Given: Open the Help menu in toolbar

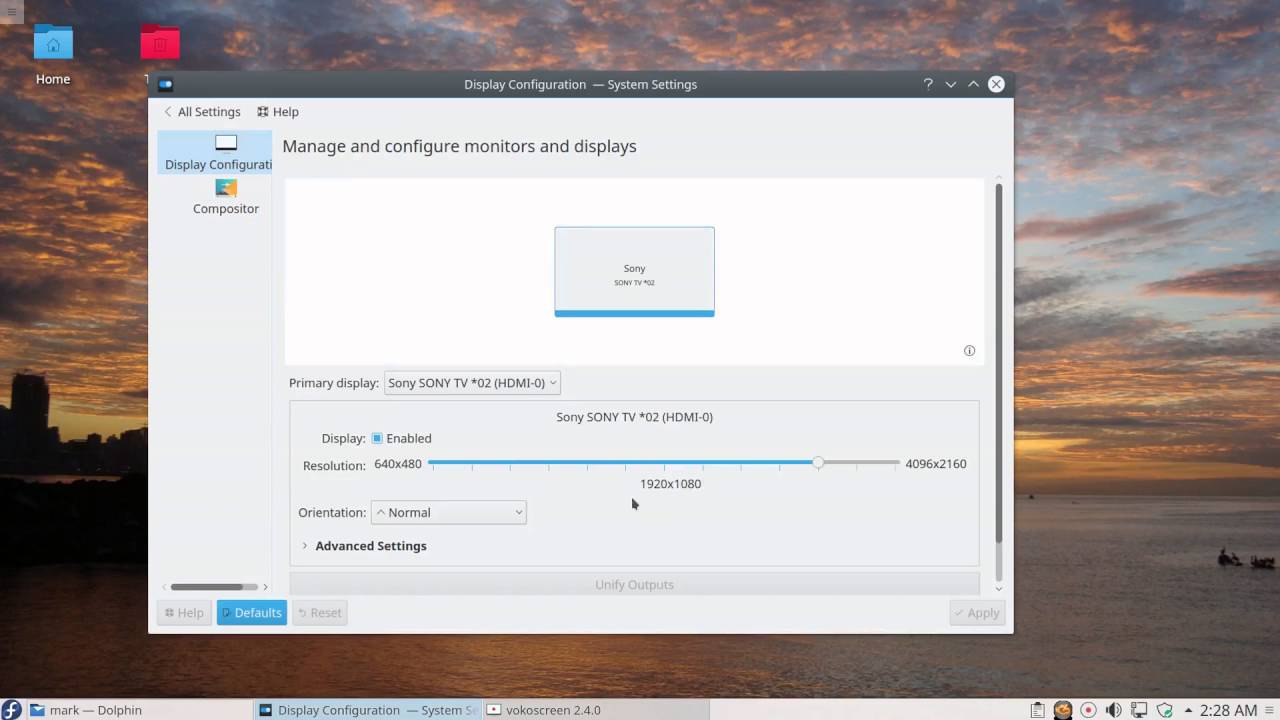Looking at the screenshot, I should click(x=278, y=112).
